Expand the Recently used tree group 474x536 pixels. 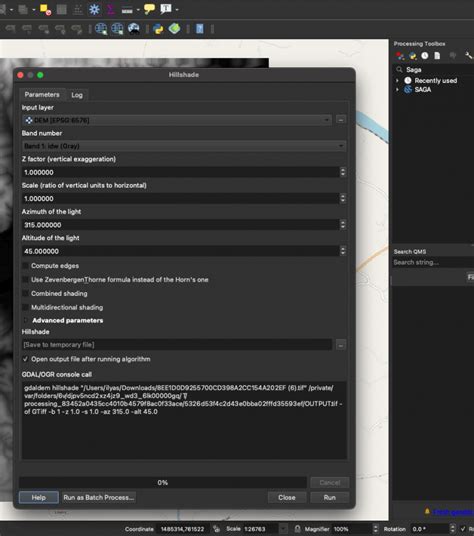click(397, 81)
